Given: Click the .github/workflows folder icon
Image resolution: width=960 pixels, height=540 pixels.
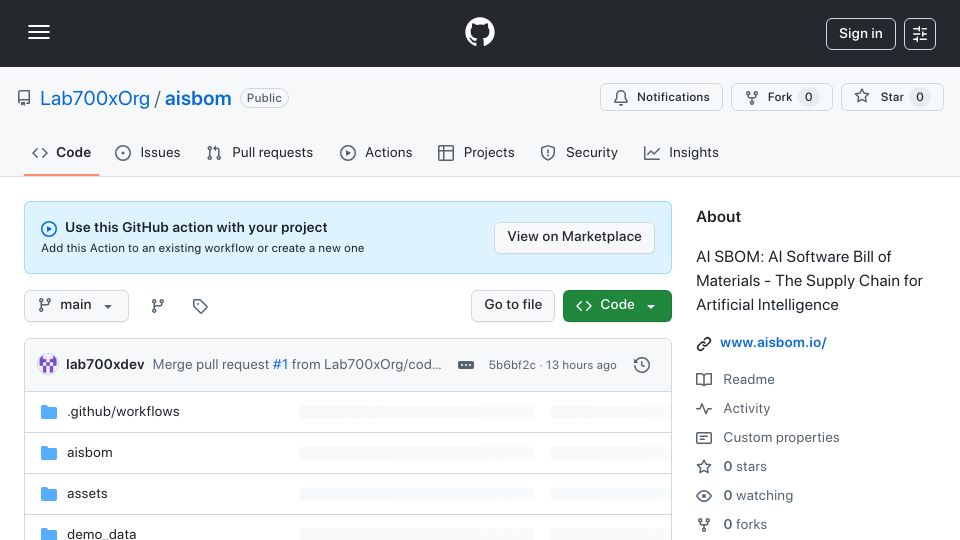Looking at the screenshot, I should [49, 411].
